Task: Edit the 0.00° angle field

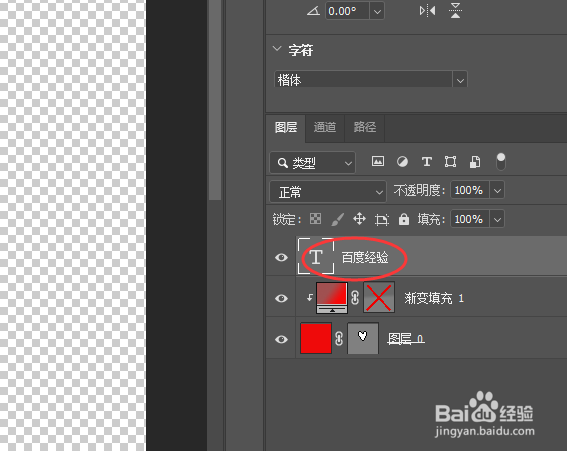Action: (x=347, y=11)
